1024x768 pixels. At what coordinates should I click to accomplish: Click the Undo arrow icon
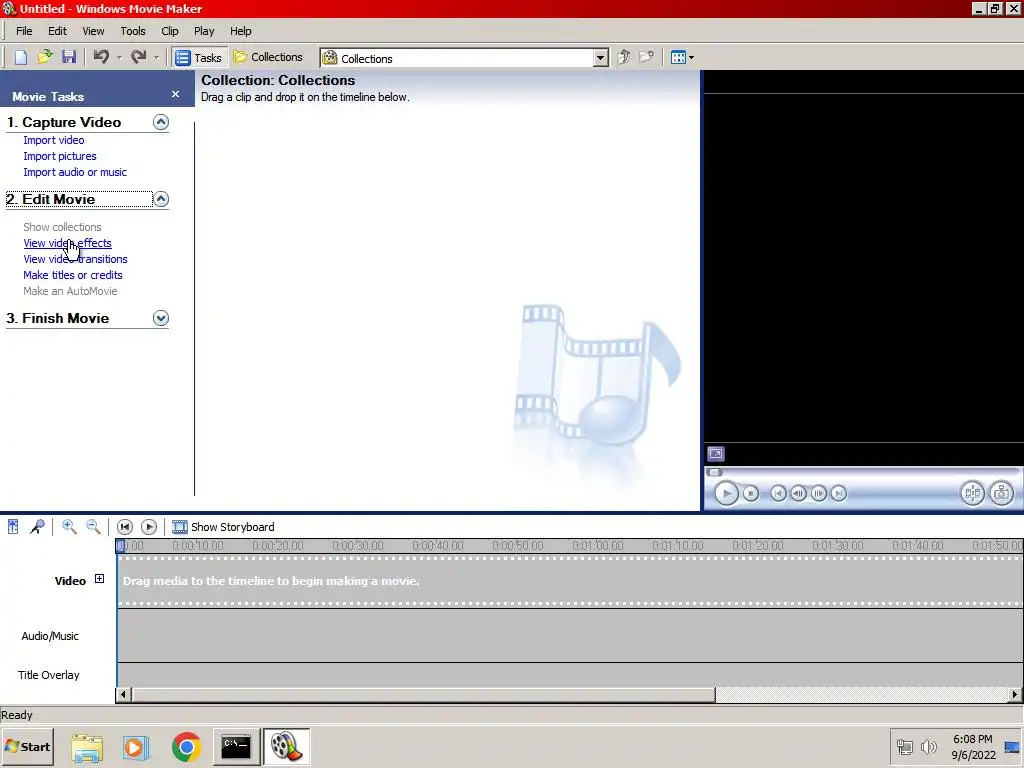click(x=101, y=57)
